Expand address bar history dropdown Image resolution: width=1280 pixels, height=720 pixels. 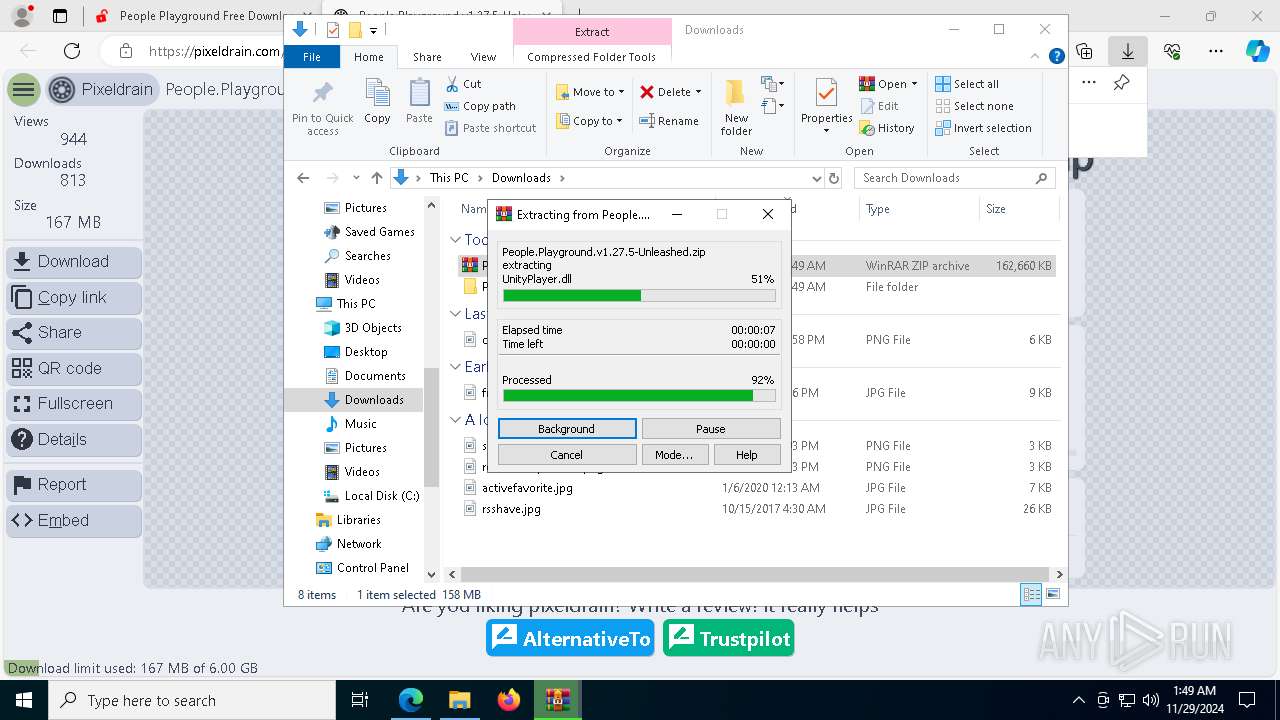coord(817,178)
